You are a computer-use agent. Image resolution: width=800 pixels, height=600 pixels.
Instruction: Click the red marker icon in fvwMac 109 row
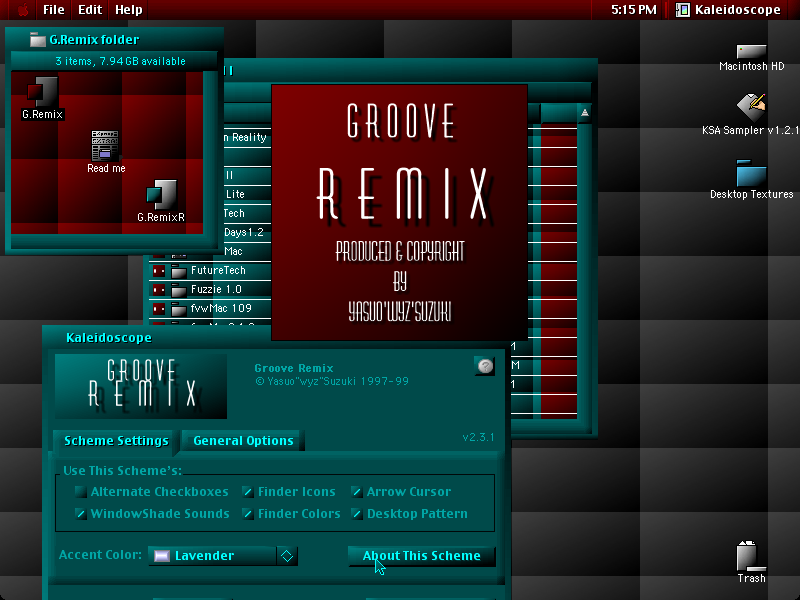coord(159,309)
